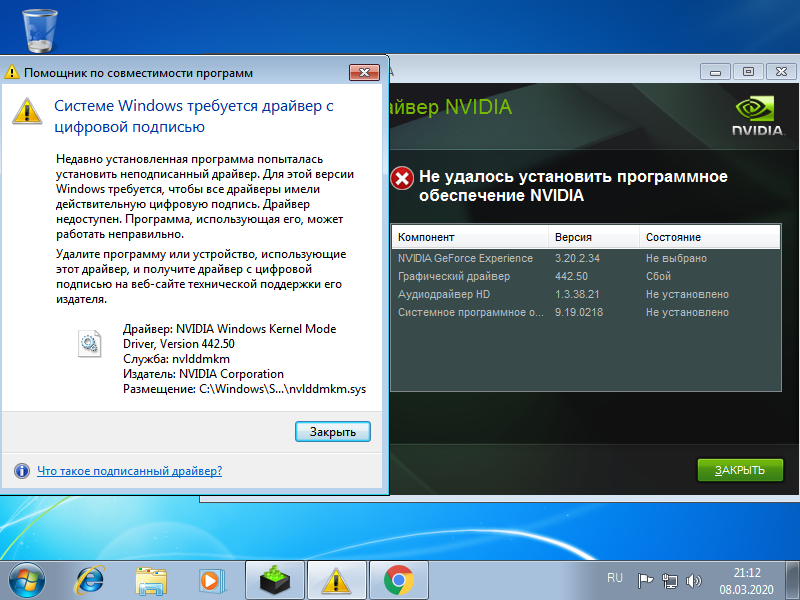Click version 9.19.0218 in the table

pyautogui.click(x=579, y=312)
